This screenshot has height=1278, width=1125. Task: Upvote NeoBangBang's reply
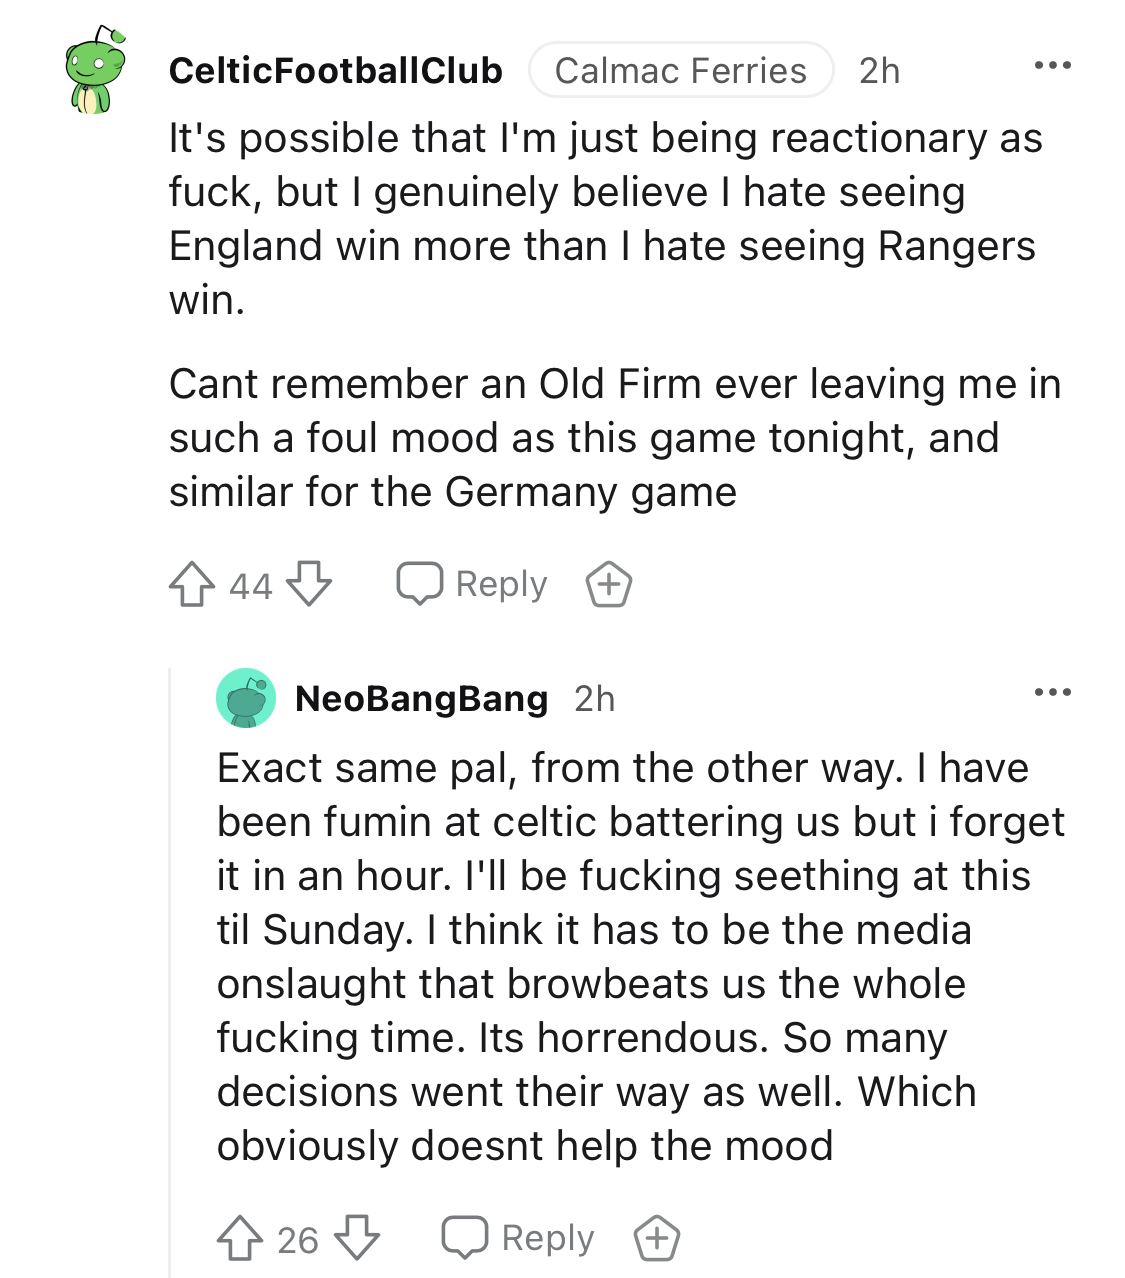click(239, 1239)
